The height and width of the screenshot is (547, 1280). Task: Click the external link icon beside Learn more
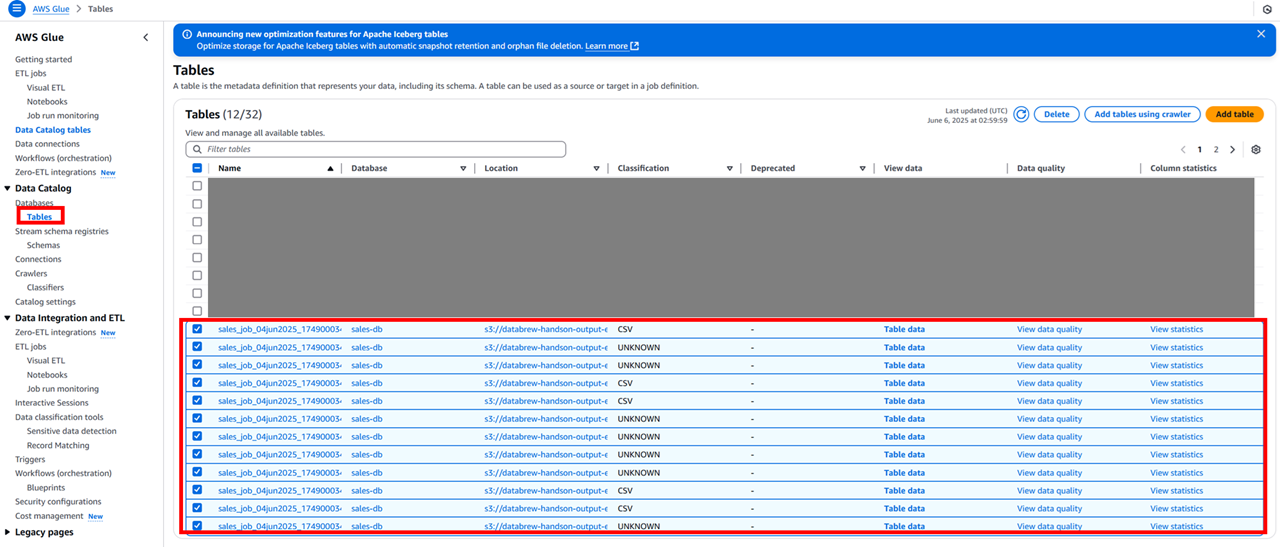(635, 46)
